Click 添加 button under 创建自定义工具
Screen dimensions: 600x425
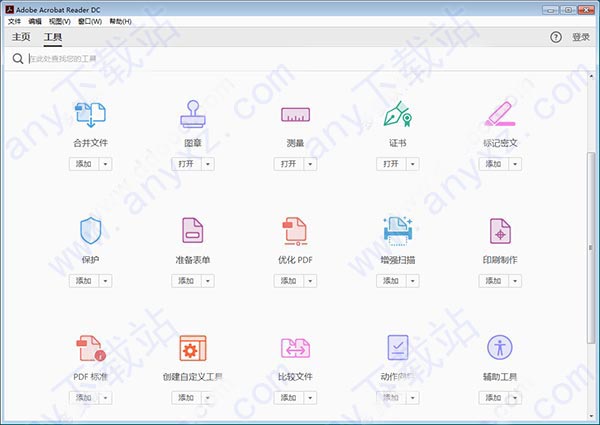click(186, 398)
